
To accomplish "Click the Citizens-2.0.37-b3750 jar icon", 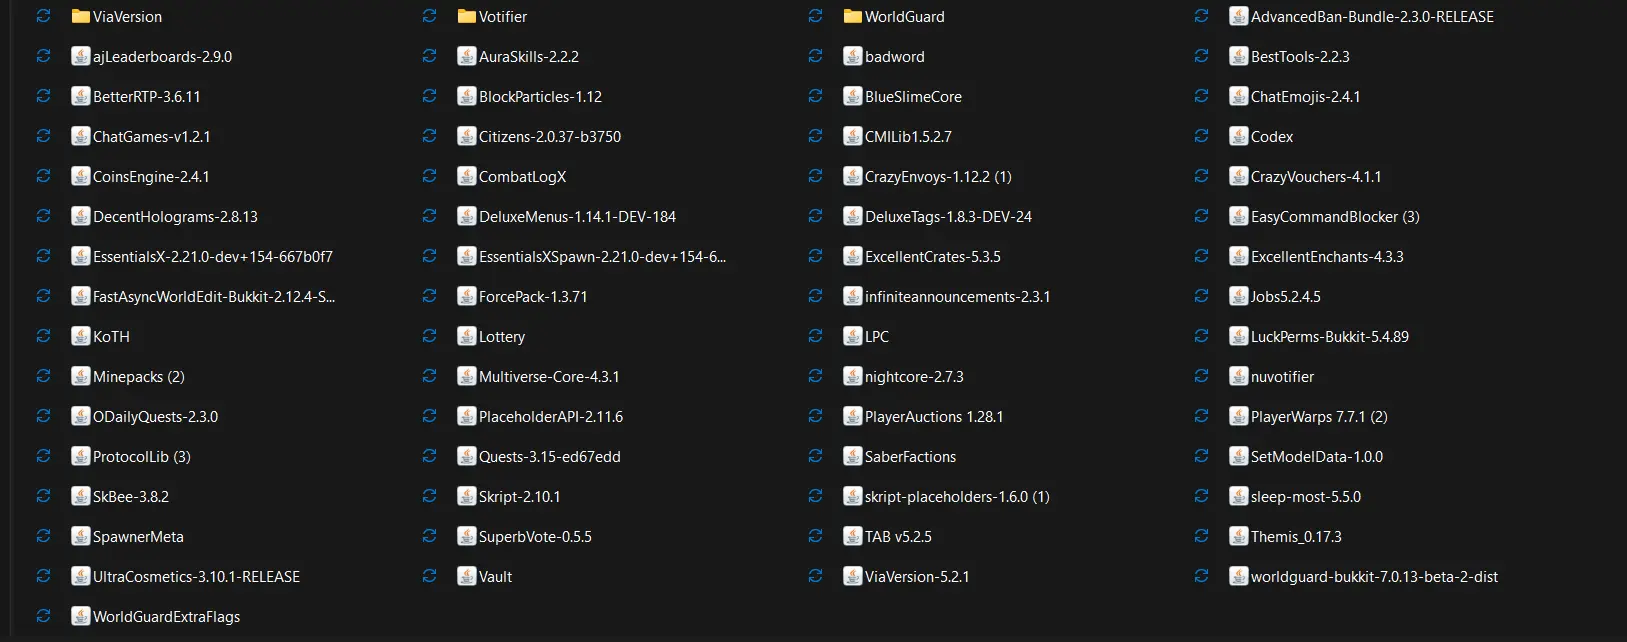I will (x=467, y=136).
